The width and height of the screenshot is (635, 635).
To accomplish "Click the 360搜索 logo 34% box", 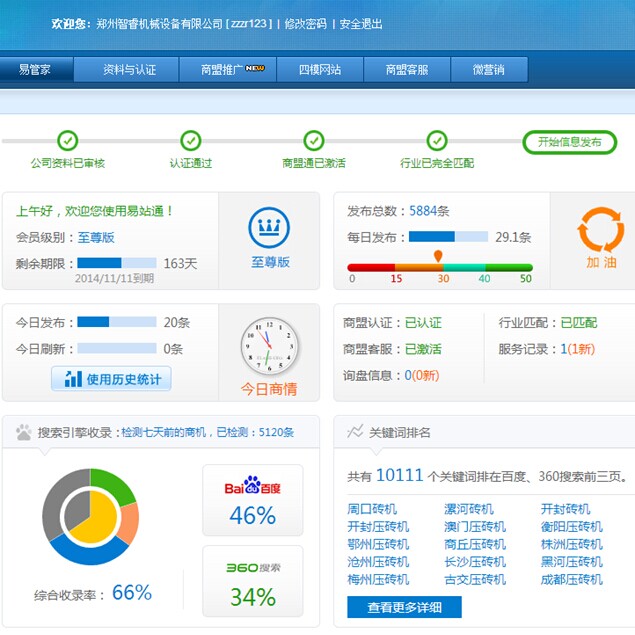I will 252,581.
